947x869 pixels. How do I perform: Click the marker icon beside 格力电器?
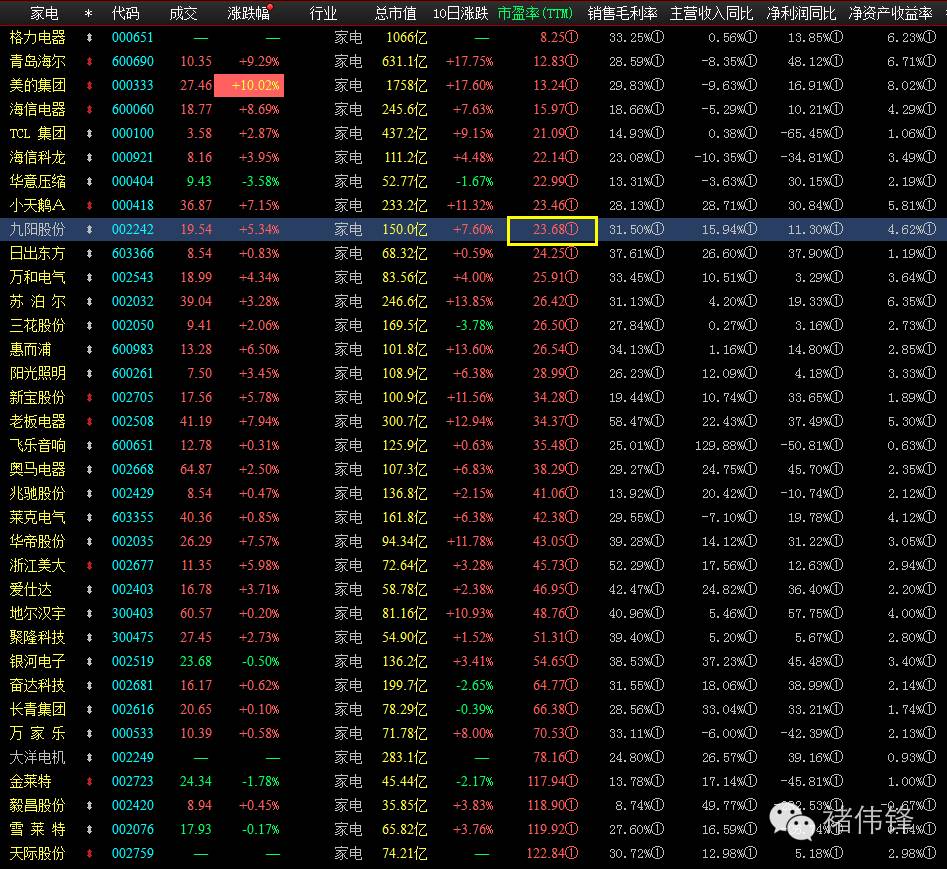(89, 37)
